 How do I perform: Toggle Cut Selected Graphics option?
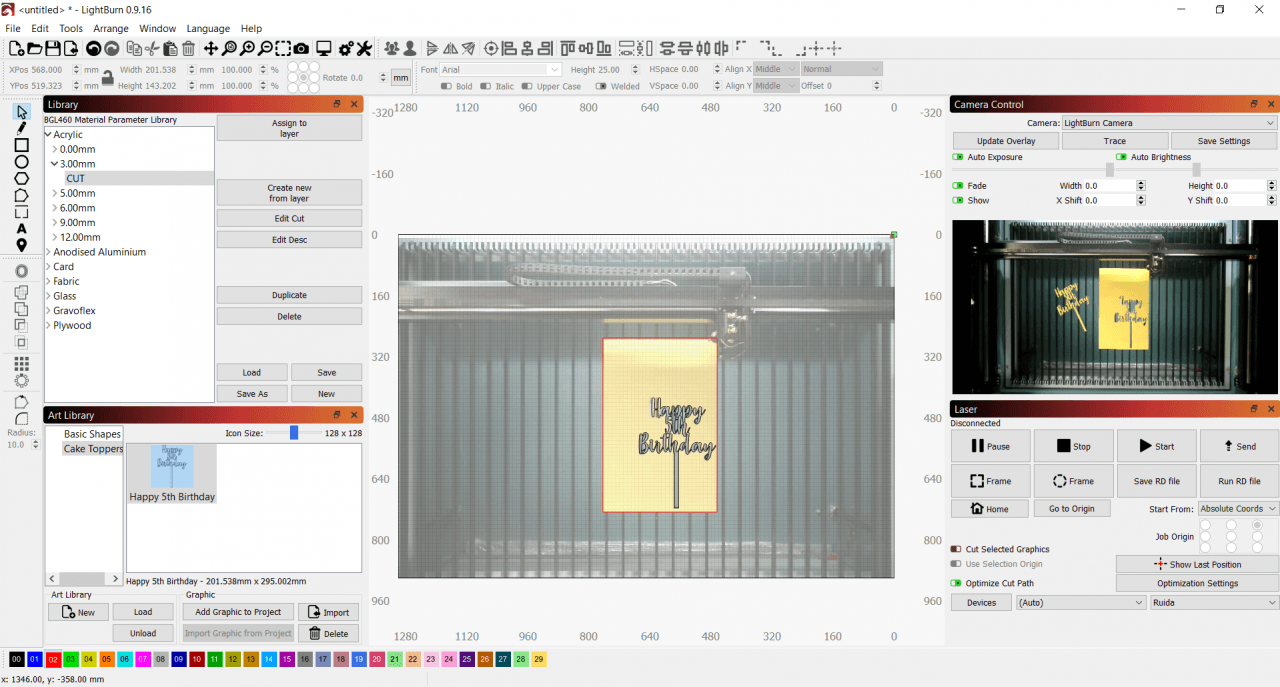click(958, 549)
